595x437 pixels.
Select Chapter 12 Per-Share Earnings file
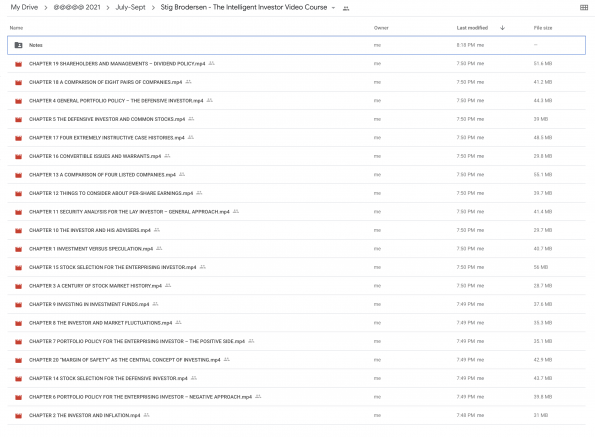coord(111,193)
